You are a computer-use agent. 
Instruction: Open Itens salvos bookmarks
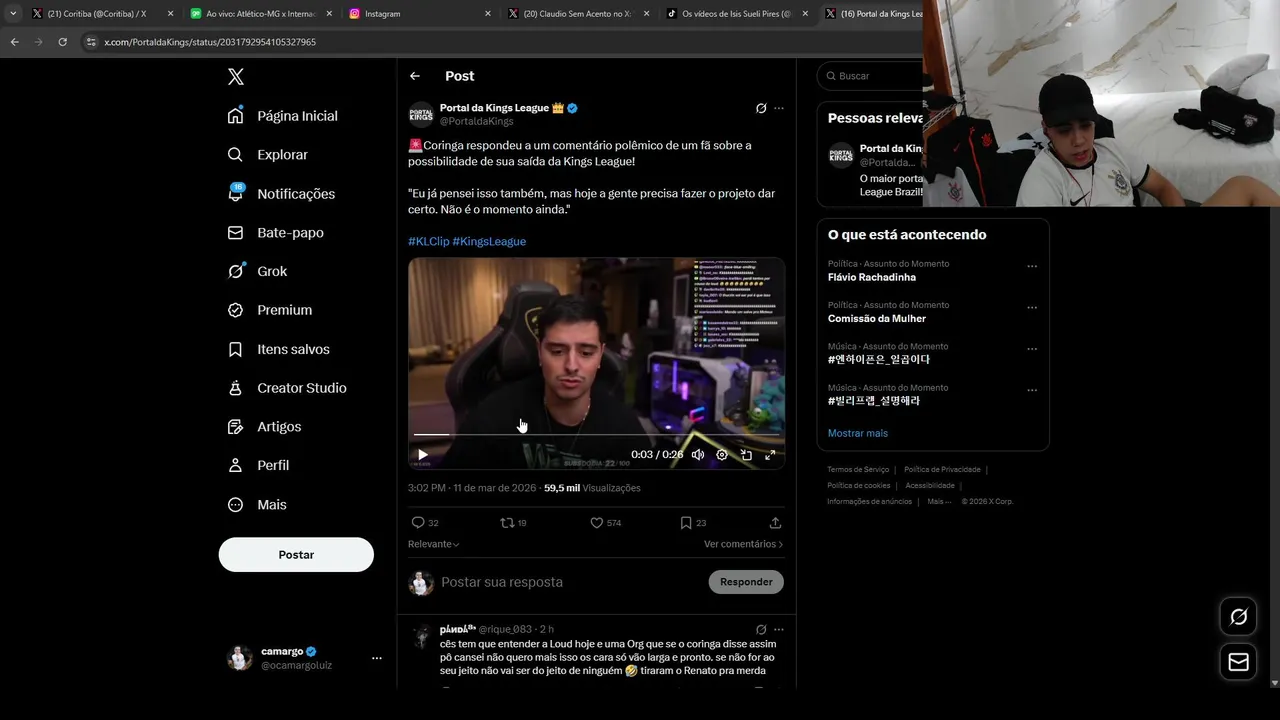click(x=278, y=349)
